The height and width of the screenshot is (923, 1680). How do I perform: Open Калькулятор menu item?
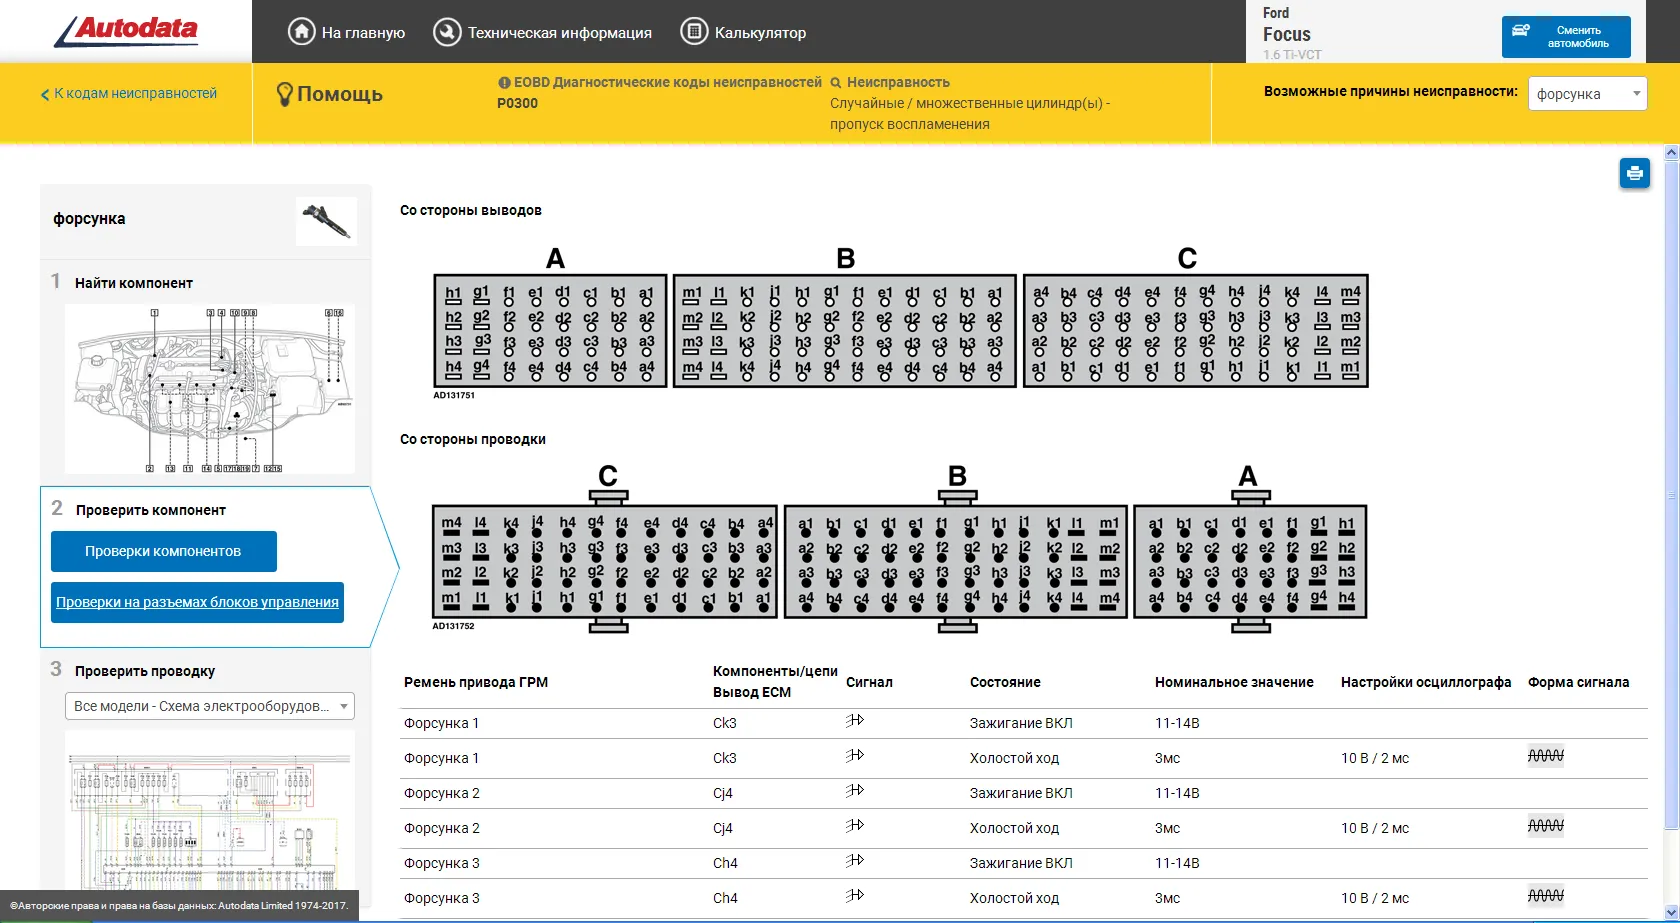(x=743, y=32)
